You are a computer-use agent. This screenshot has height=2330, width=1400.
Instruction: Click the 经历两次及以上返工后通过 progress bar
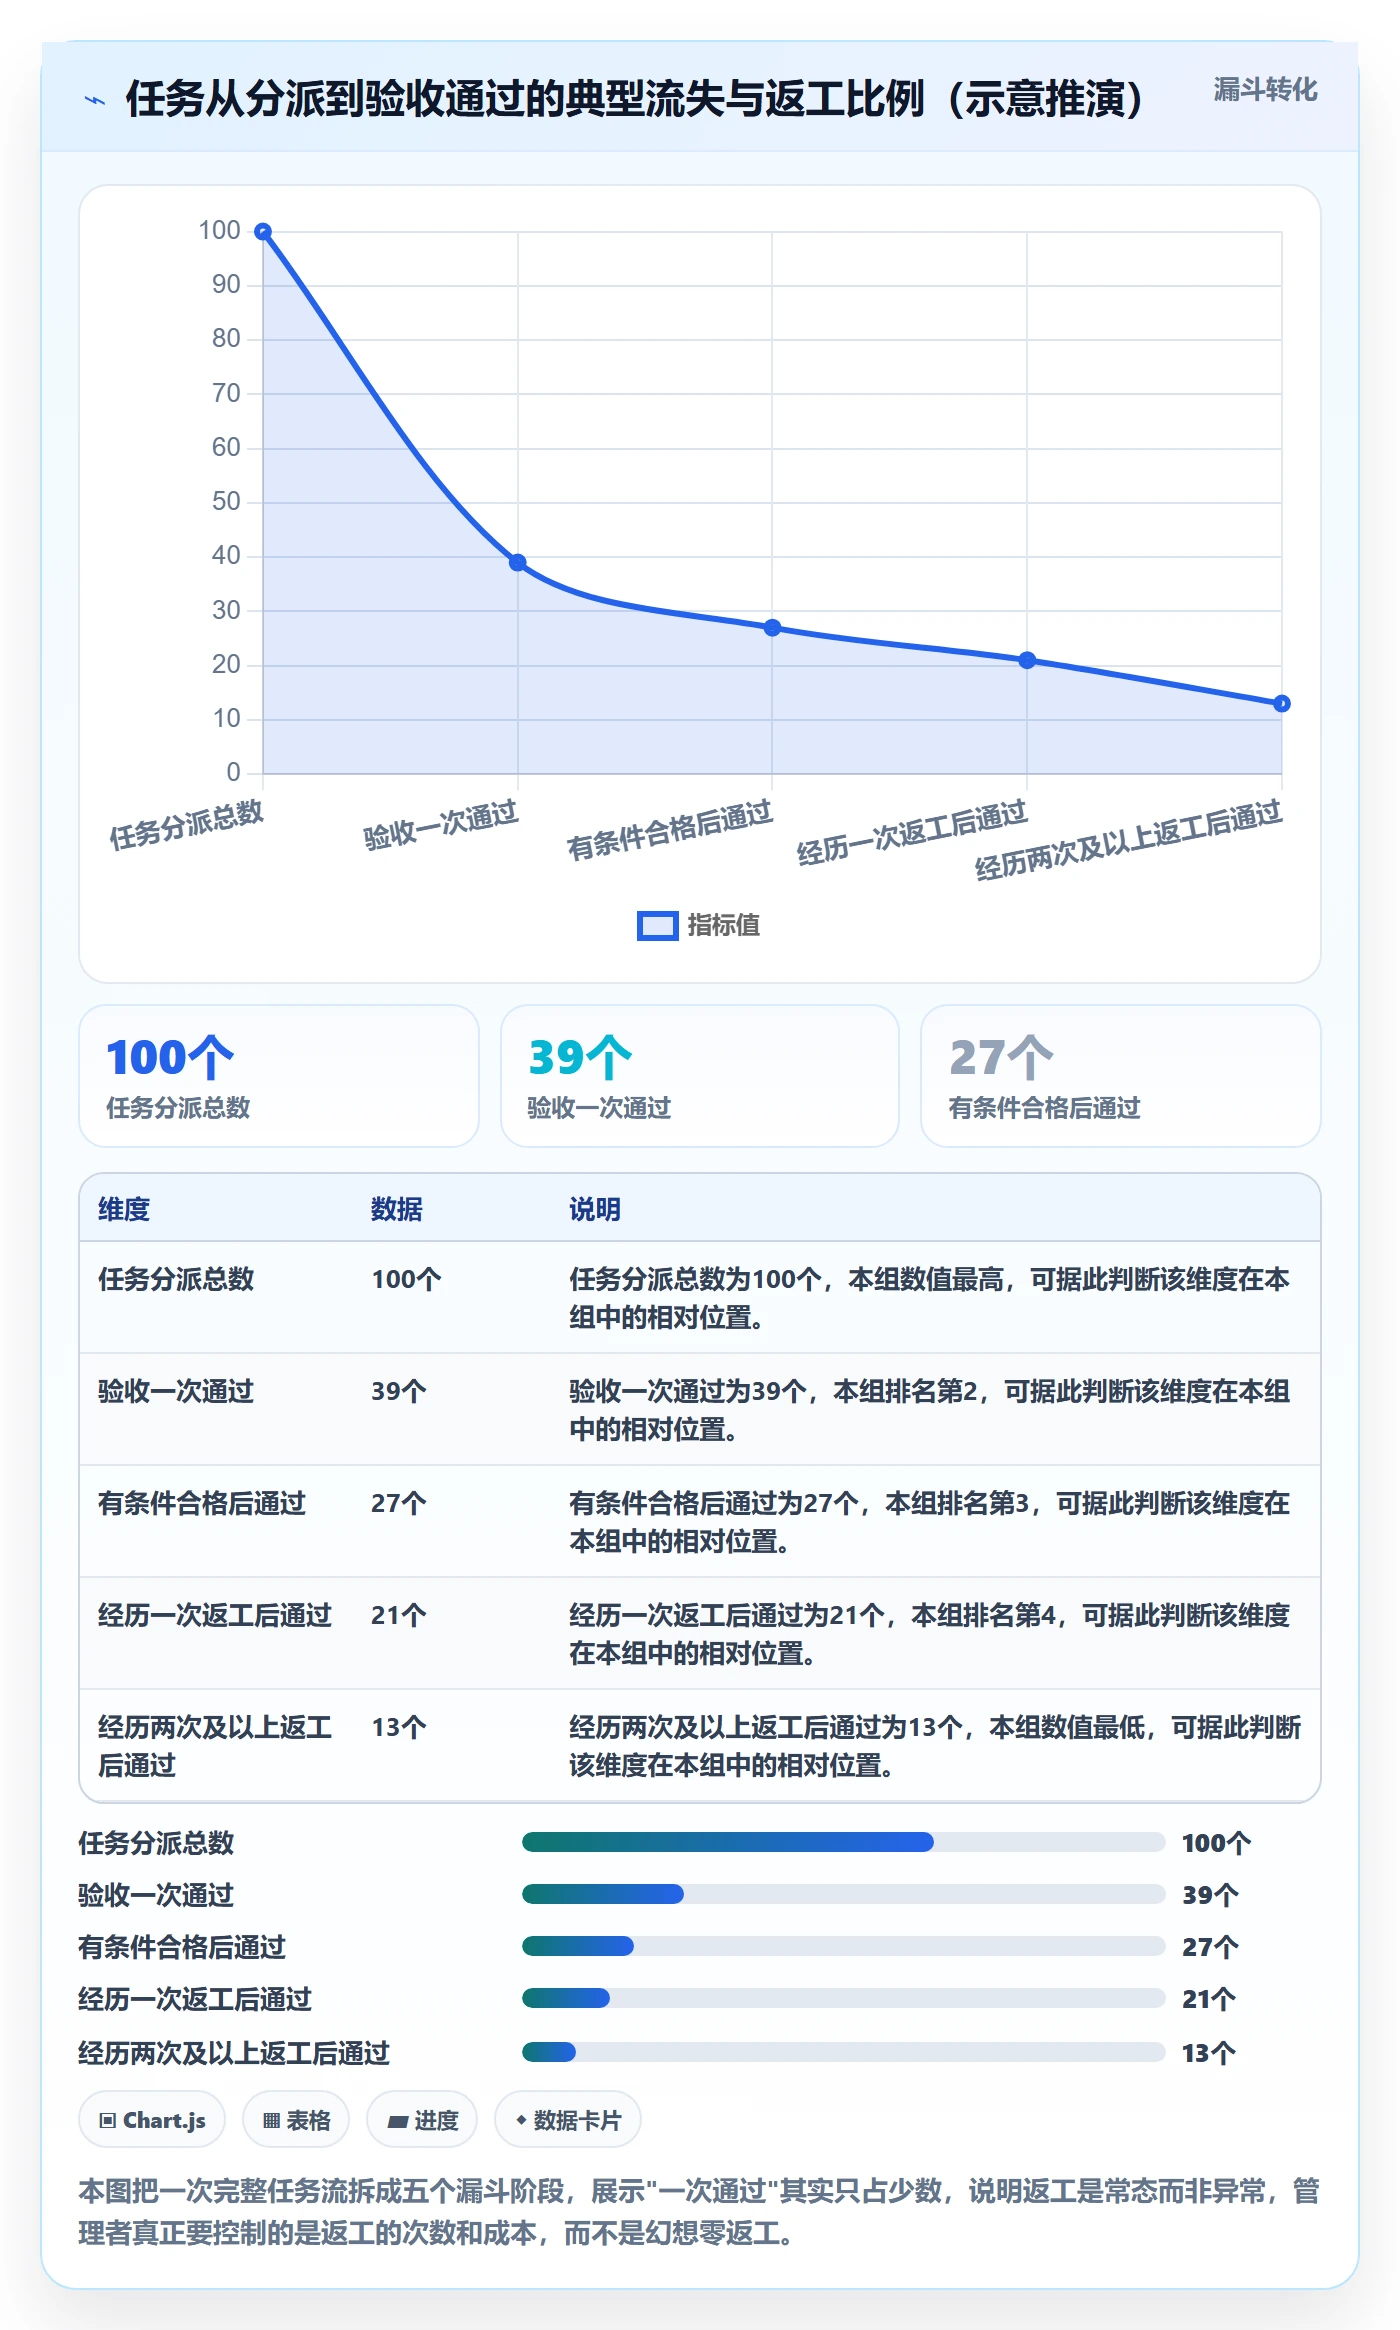click(x=844, y=2052)
